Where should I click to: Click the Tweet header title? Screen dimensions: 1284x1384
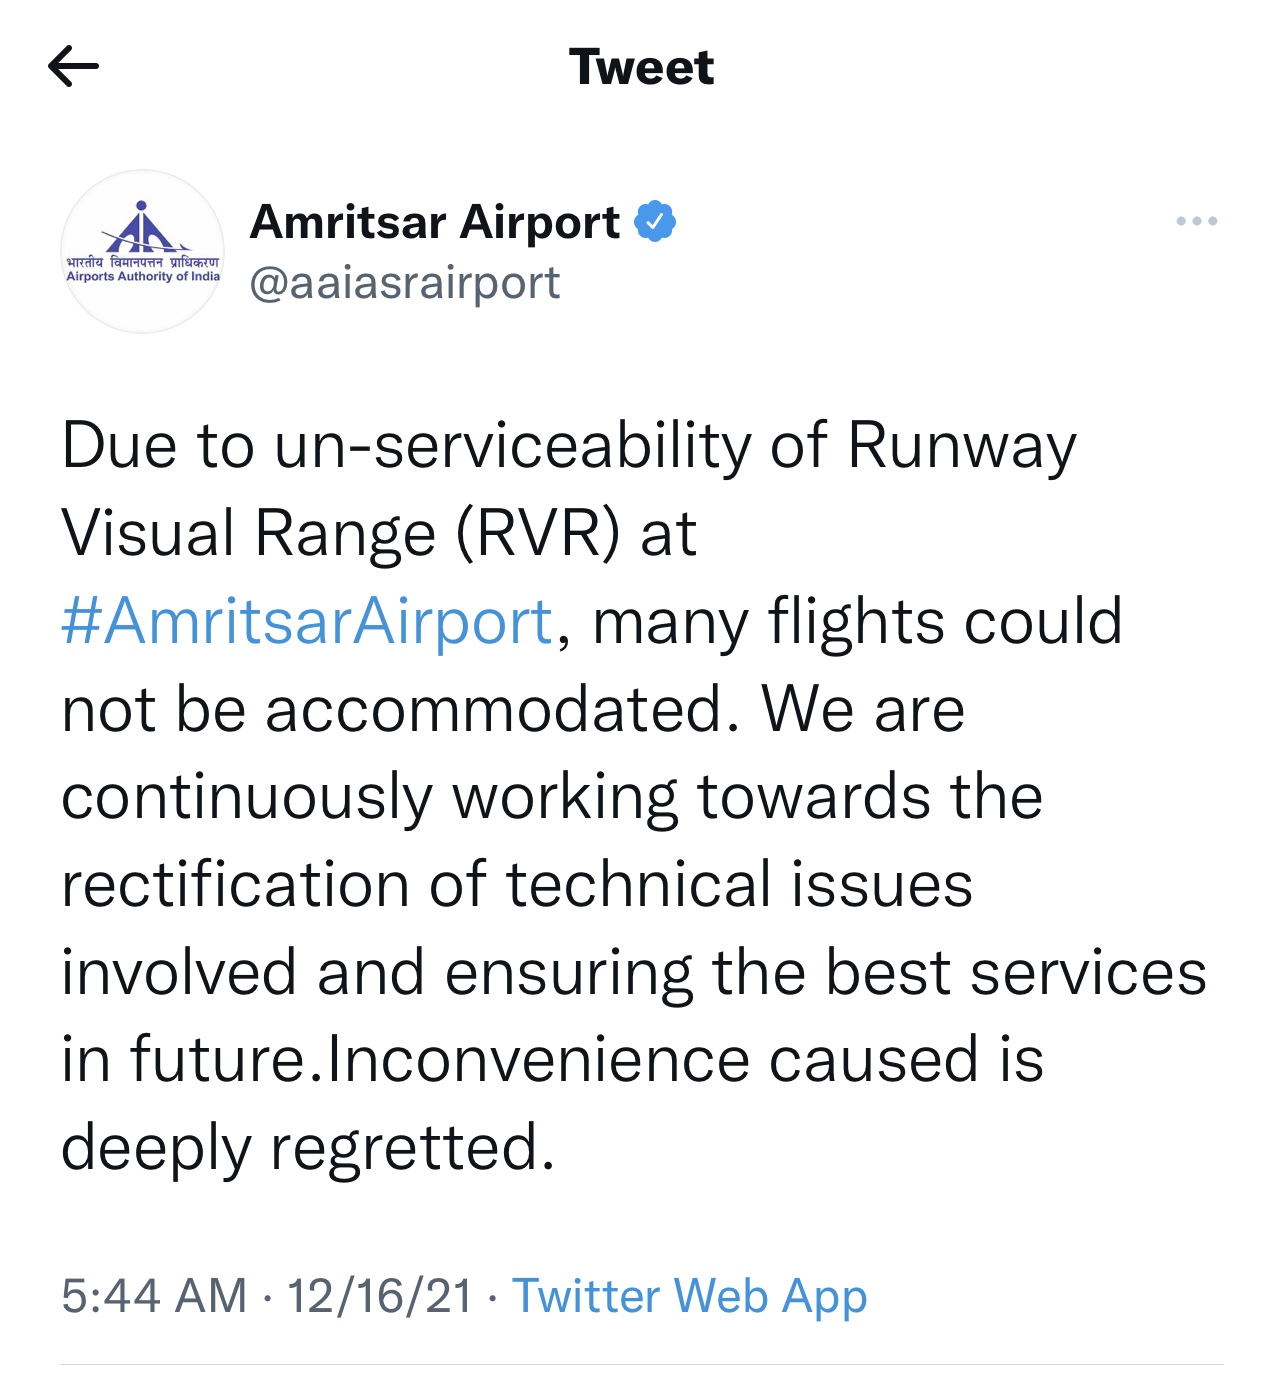642,67
